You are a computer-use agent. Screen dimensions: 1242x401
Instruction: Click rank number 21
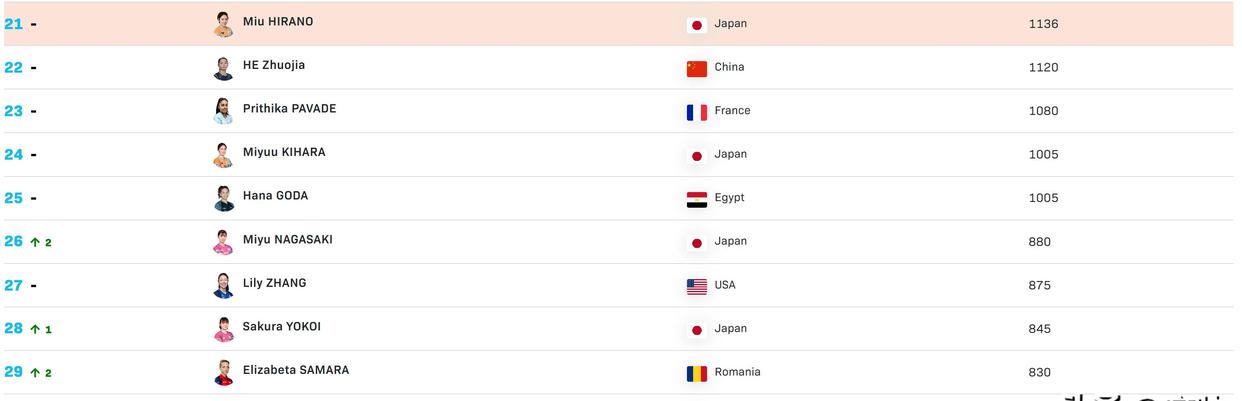(x=14, y=24)
